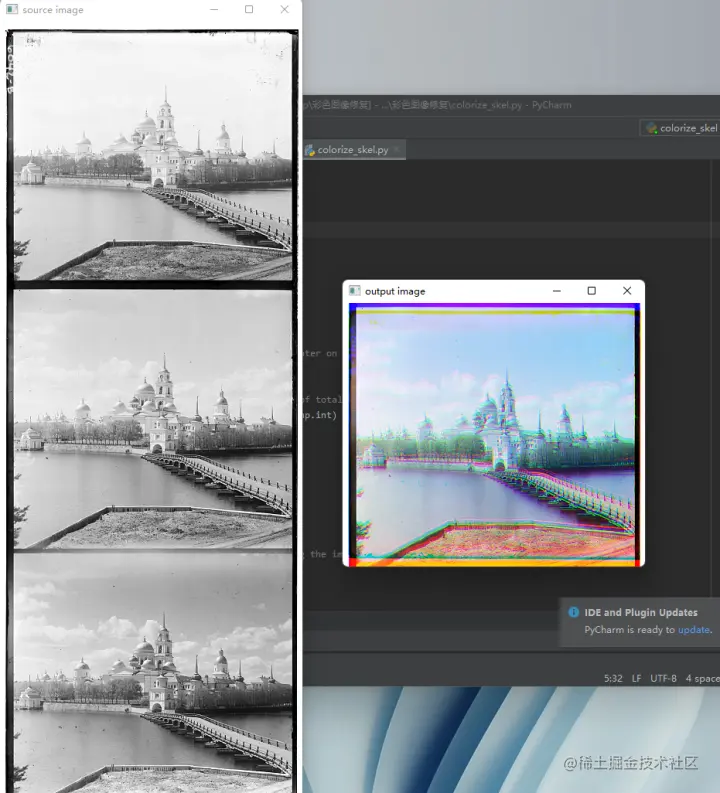Maximize the output image window

pos(592,291)
